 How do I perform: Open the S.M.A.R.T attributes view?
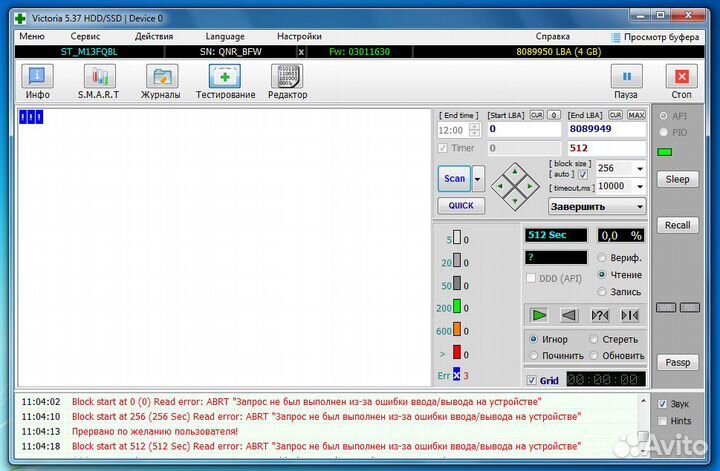click(x=99, y=82)
